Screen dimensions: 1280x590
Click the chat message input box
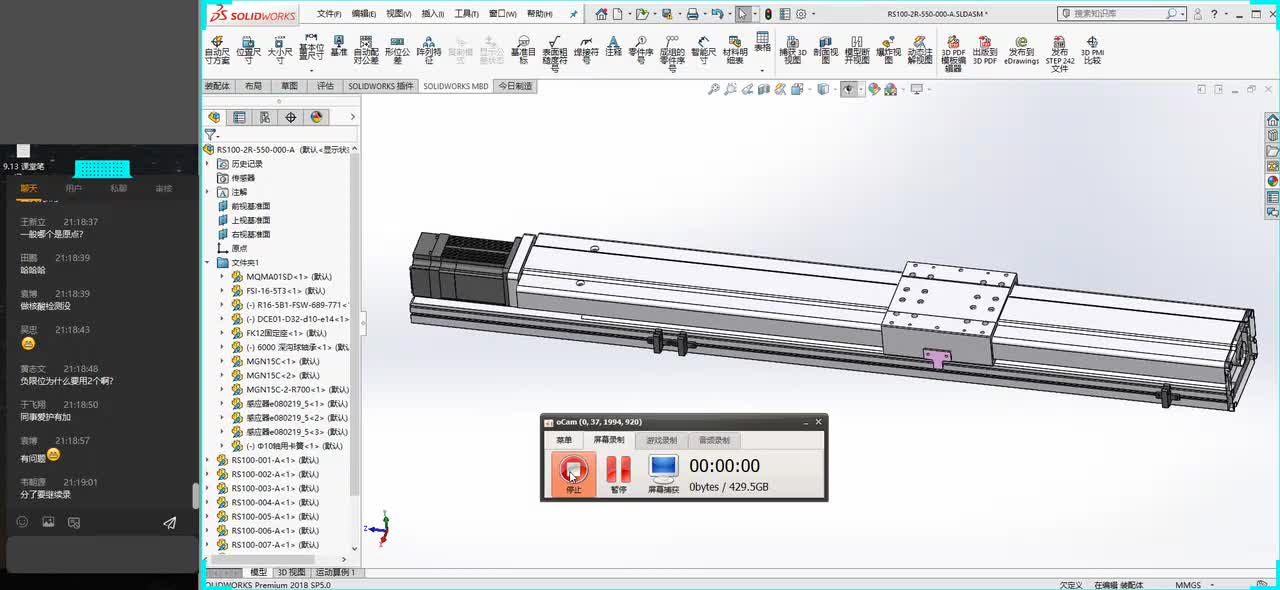(x=101, y=555)
